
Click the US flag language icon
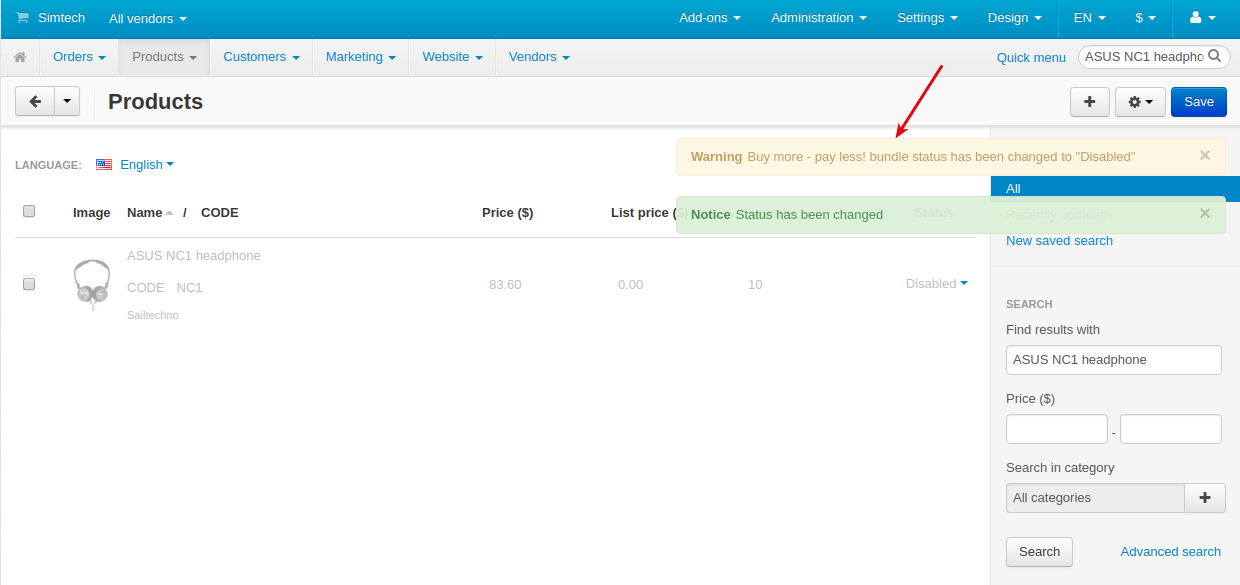click(x=104, y=164)
